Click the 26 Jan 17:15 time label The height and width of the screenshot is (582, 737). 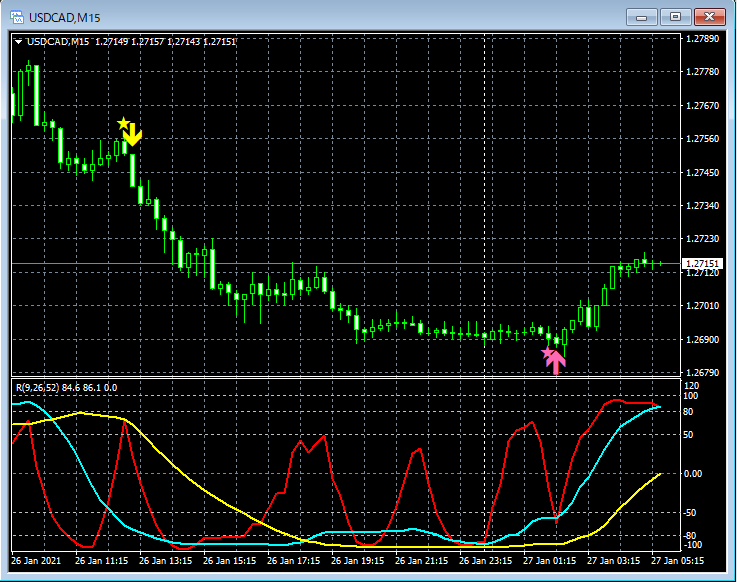(293, 560)
